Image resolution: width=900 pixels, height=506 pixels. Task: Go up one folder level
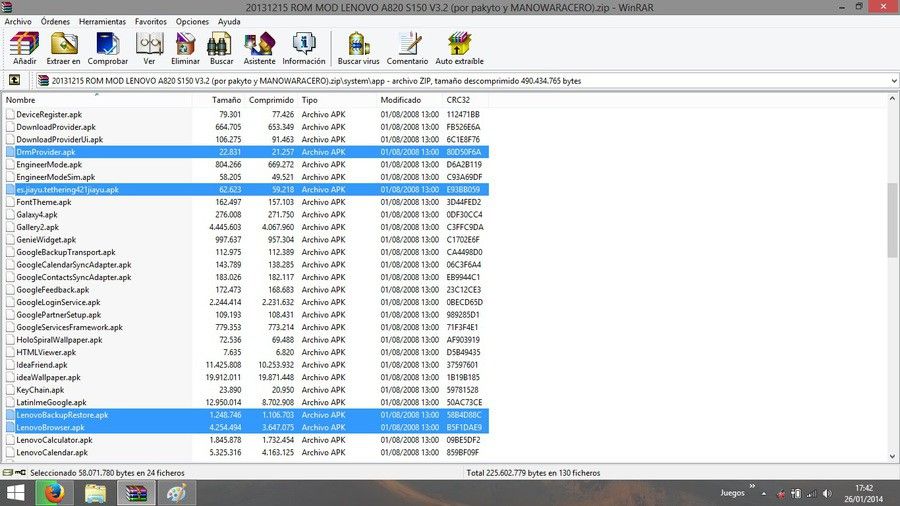coord(14,80)
